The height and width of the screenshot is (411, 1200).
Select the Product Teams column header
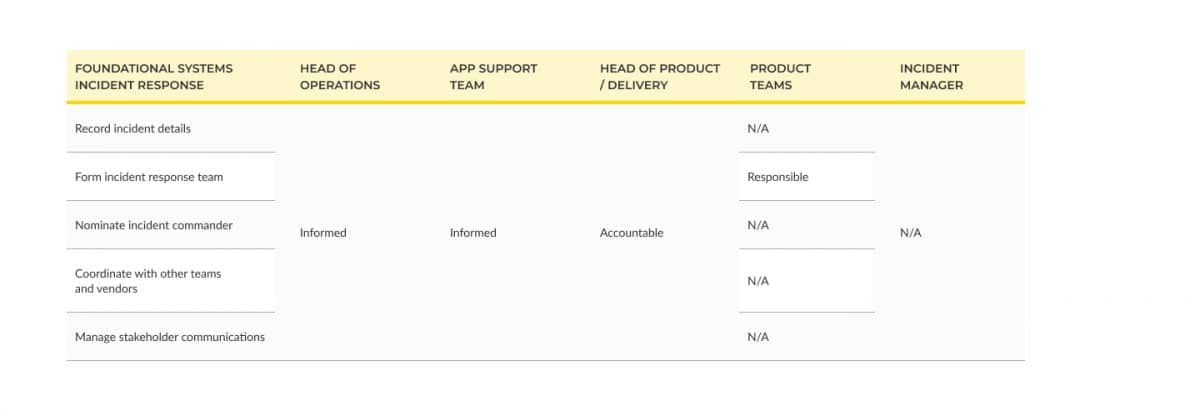click(x=780, y=77)
